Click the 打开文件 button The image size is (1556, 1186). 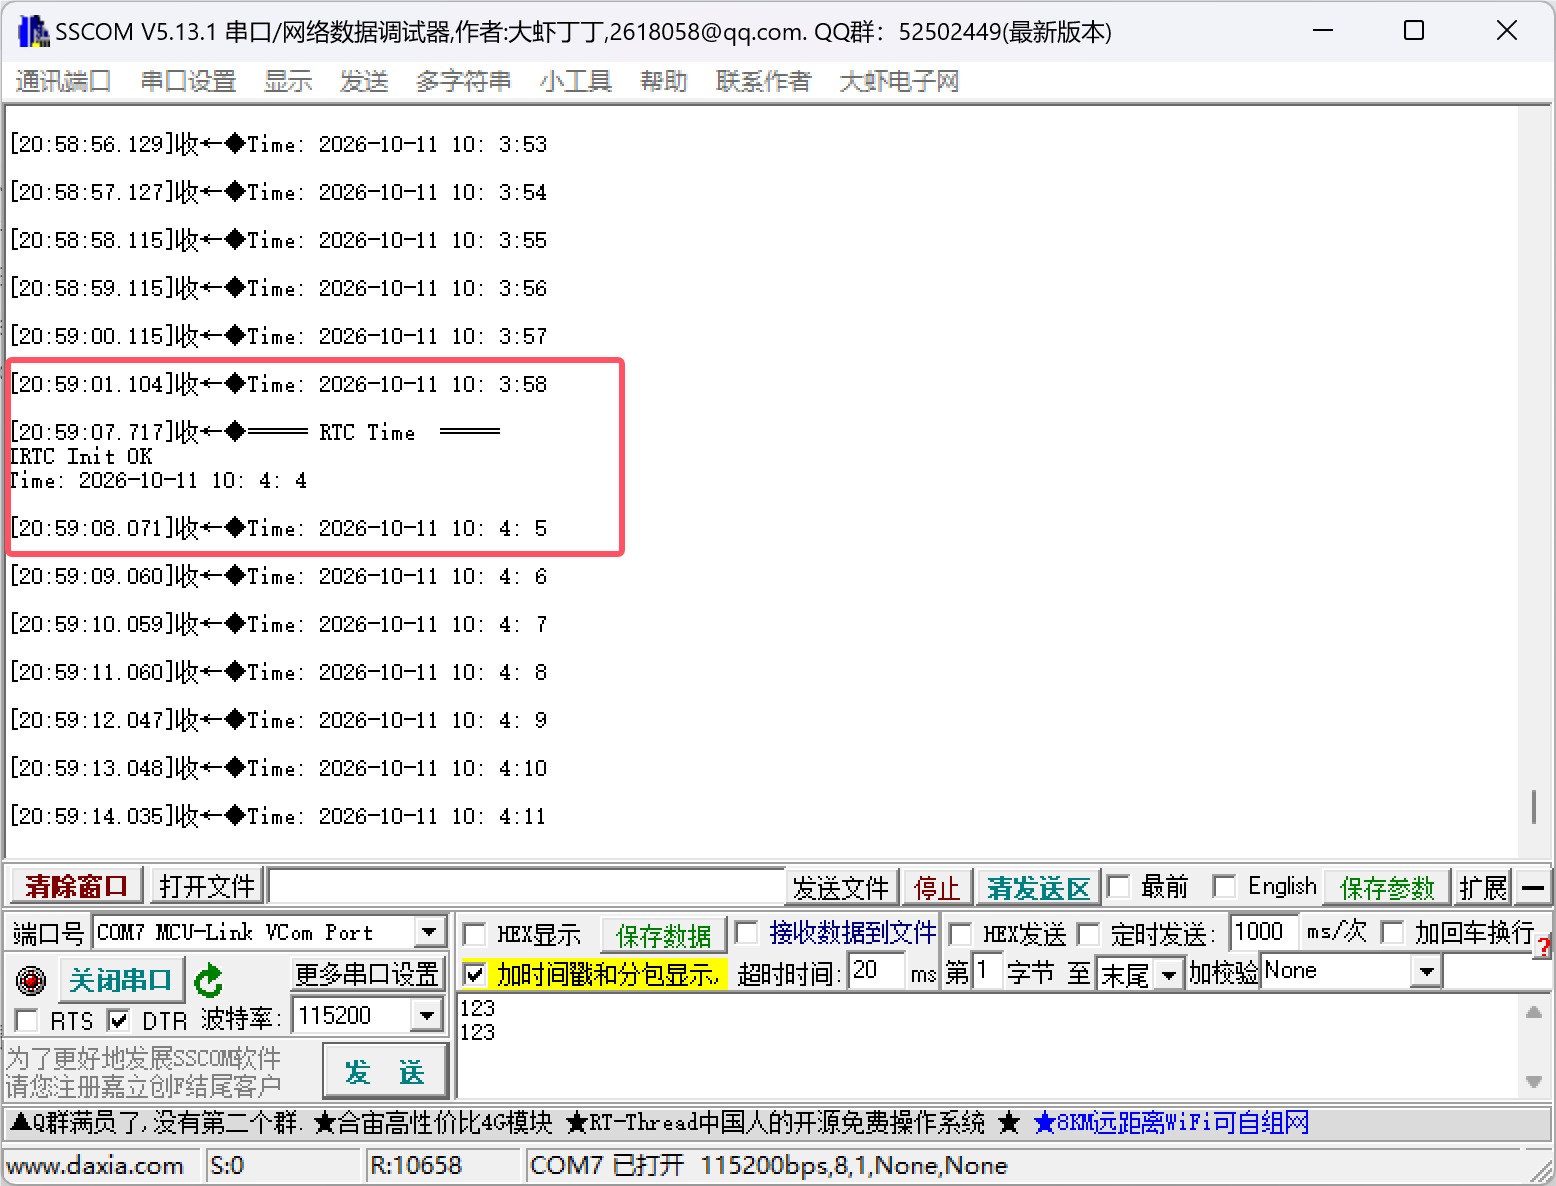pos(207,887)
